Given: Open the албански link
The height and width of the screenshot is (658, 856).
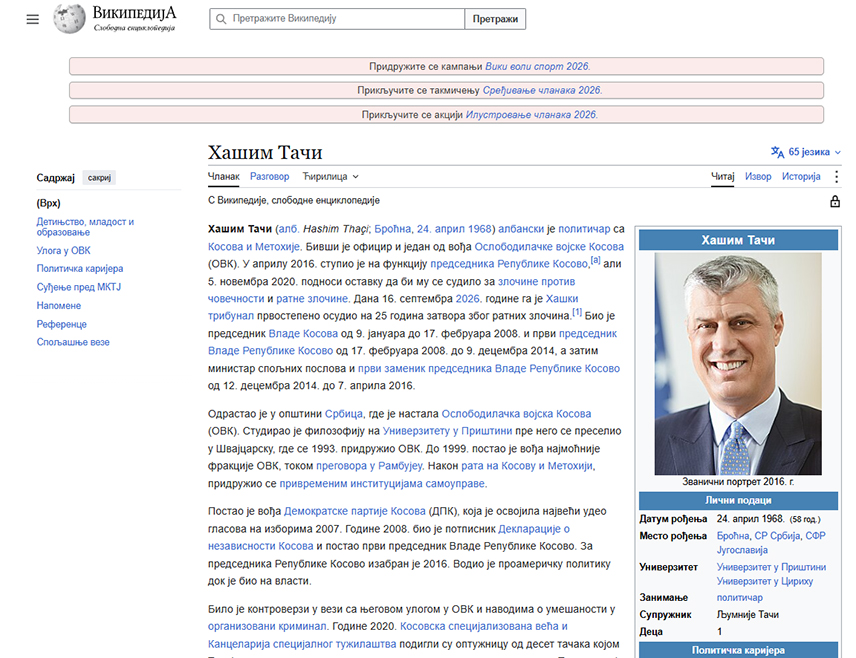Looking at the screenshot, I should click(x=521, y=229).
